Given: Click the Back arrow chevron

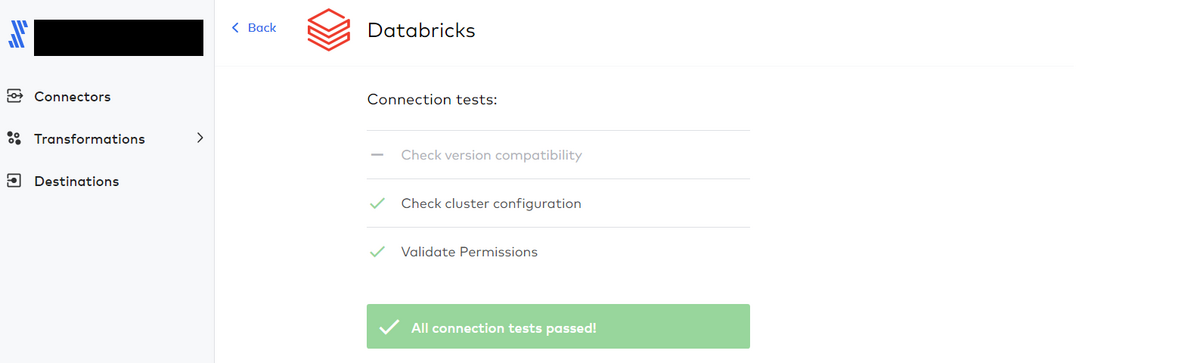Looking at the screenshot, I should click(236, 28).
